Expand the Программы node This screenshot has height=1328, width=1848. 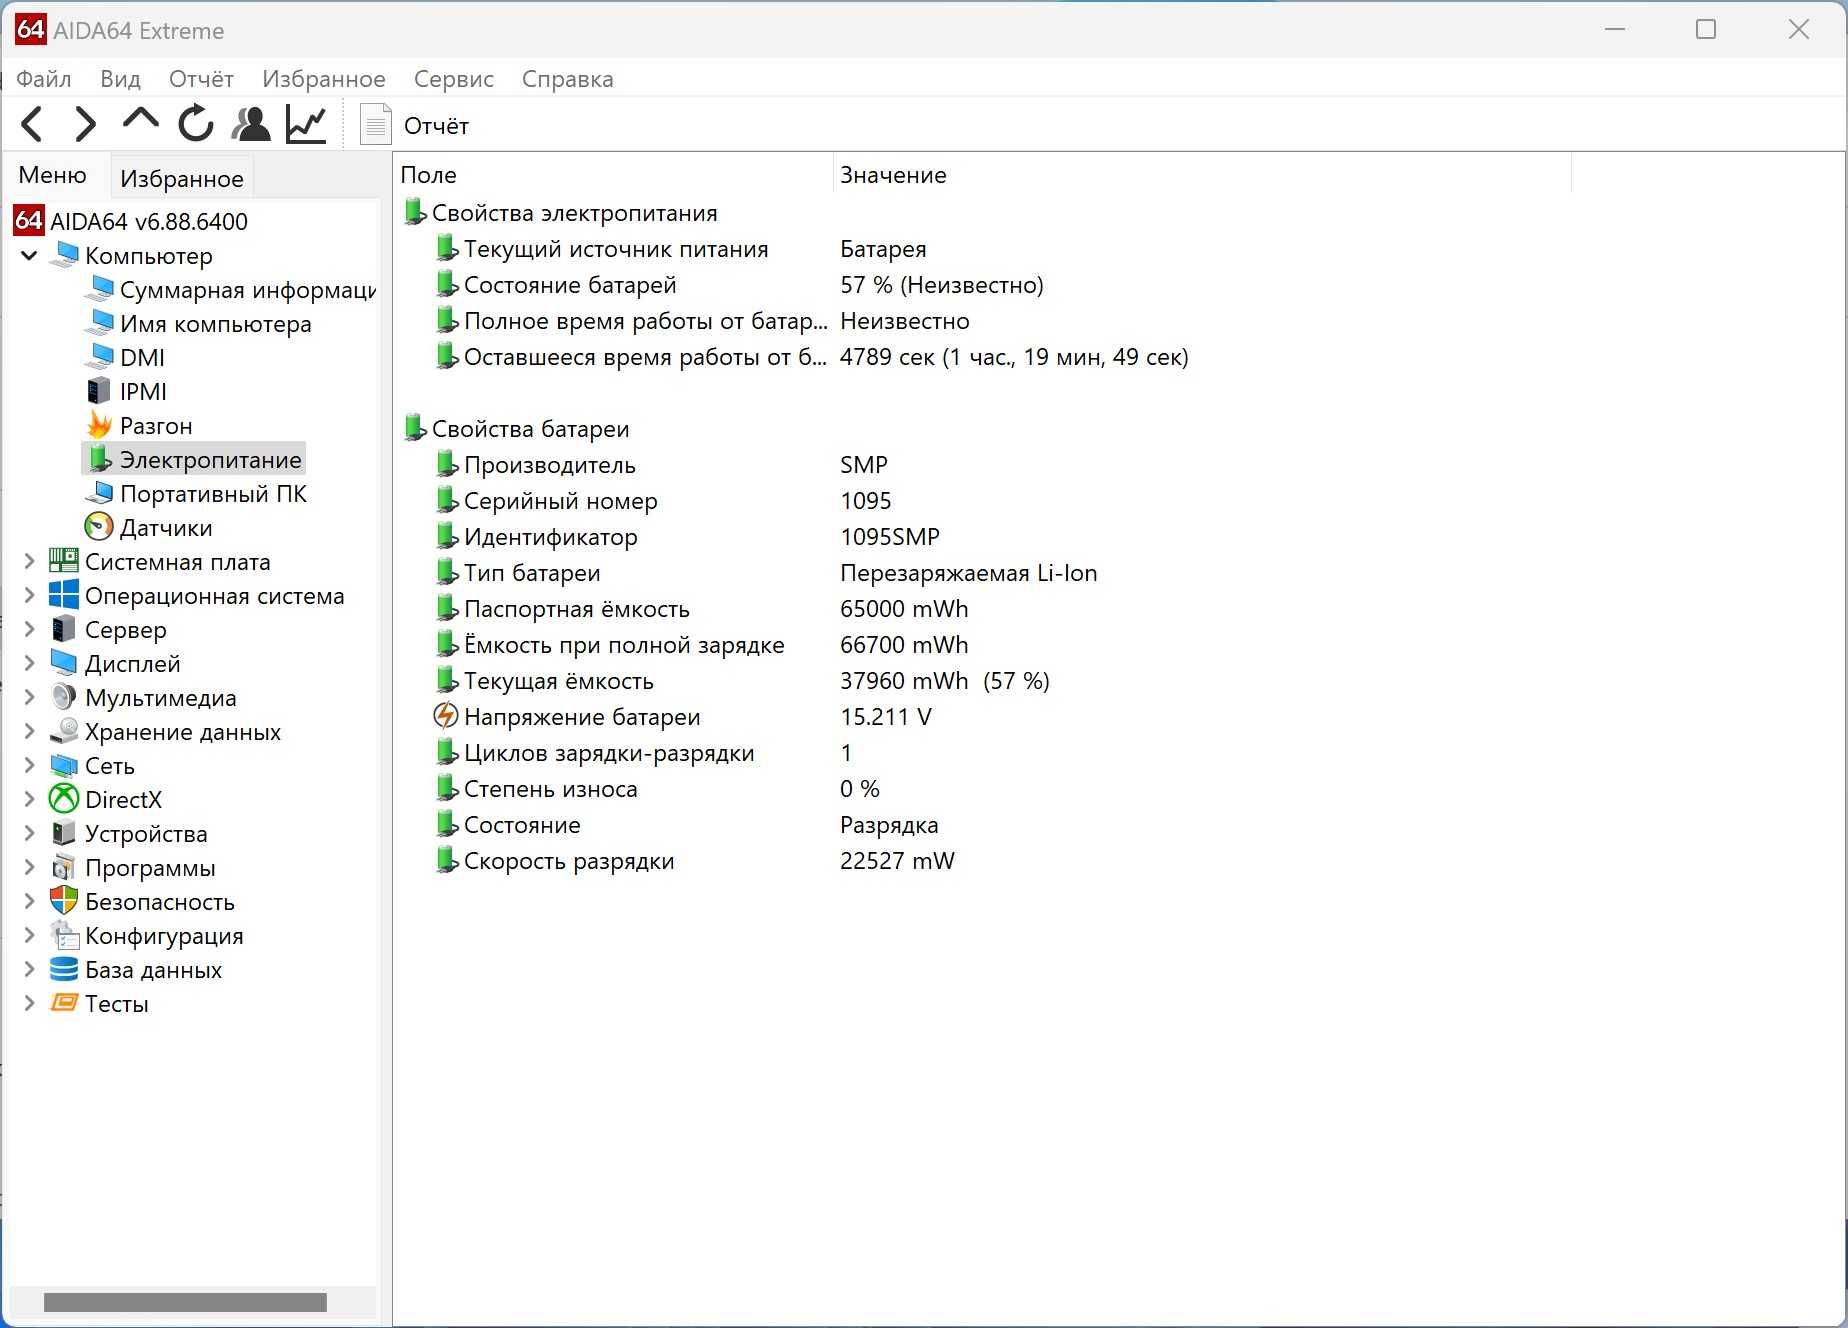29,867
